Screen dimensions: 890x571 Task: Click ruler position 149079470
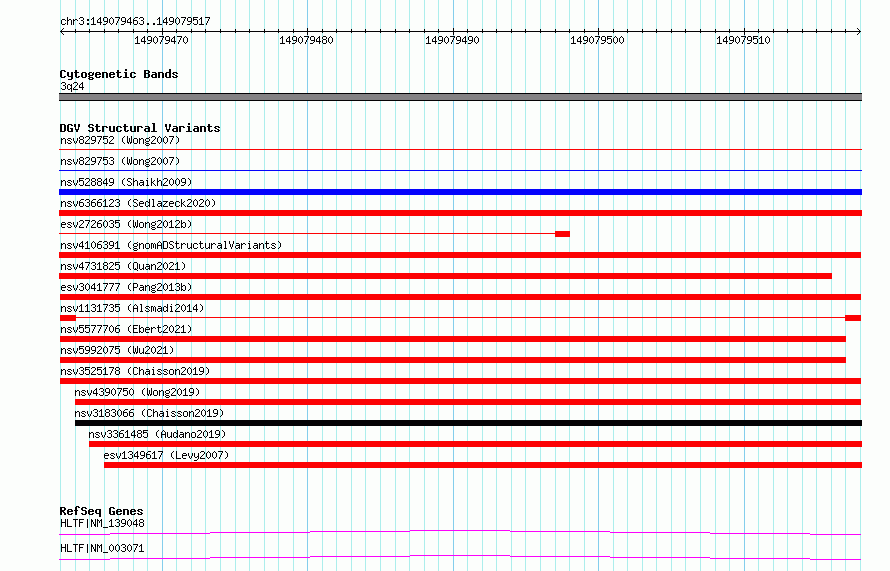[161, 40]
